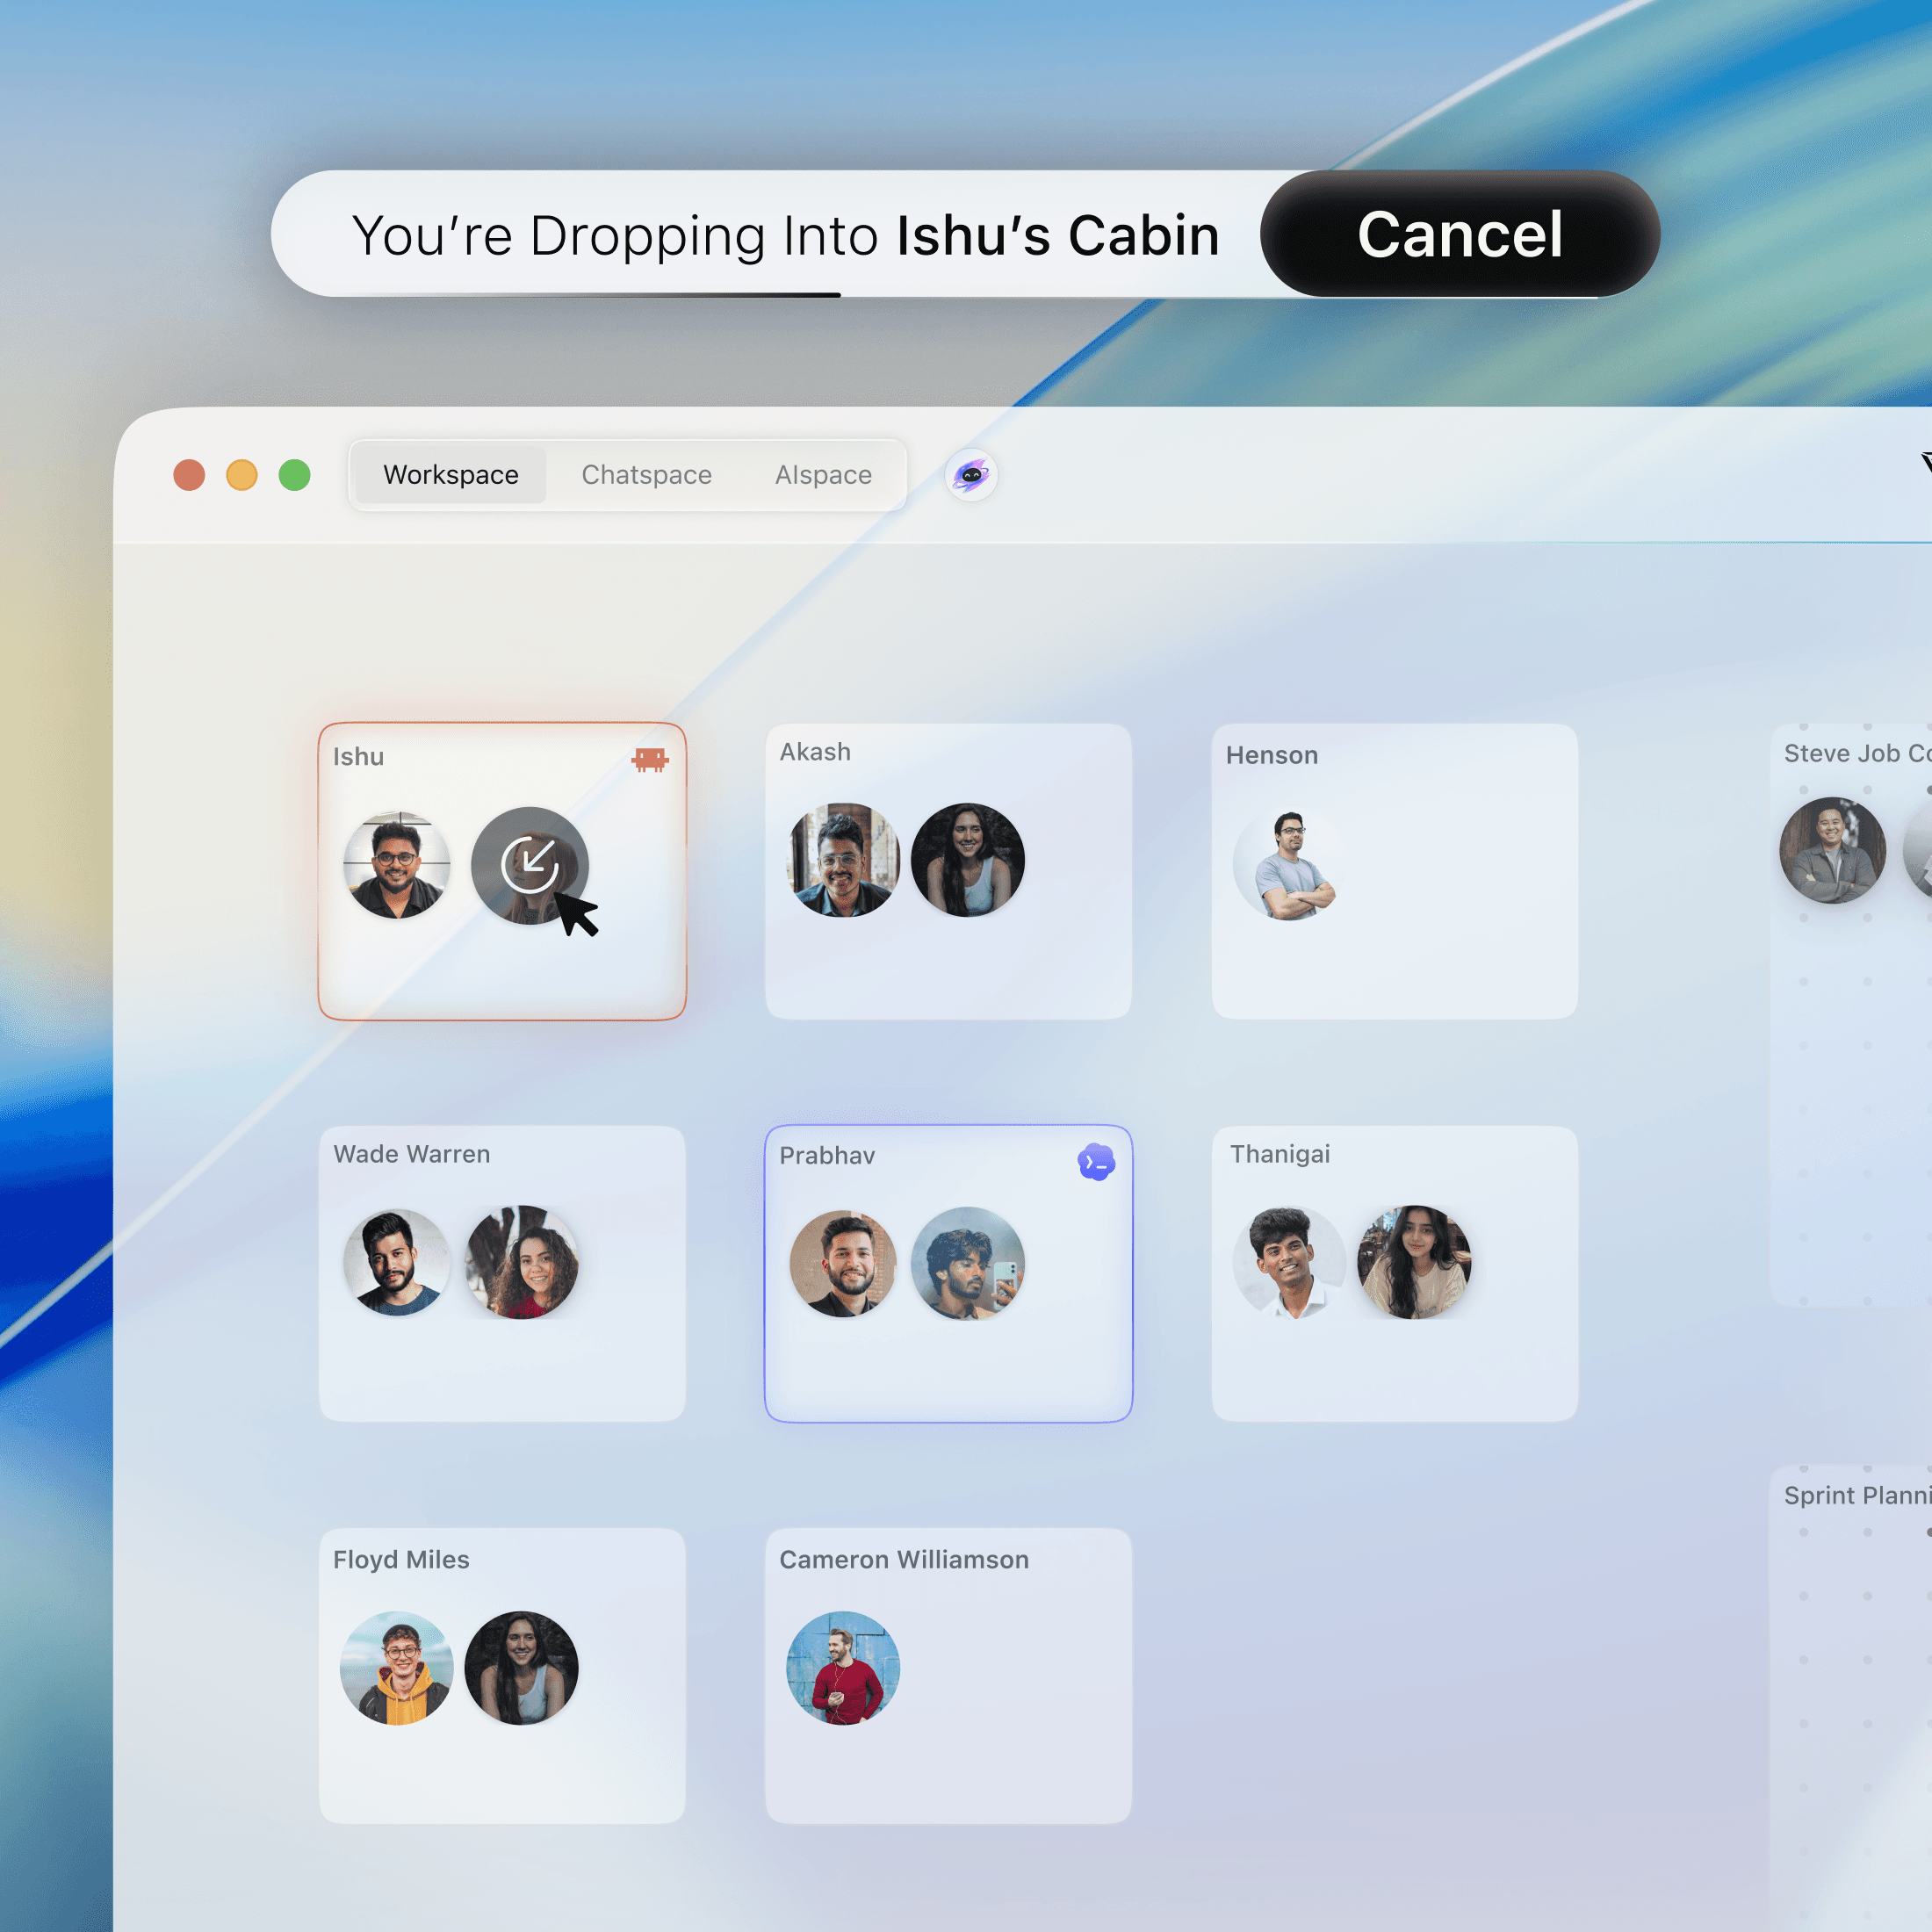Click the Thanigai cabin name label

(x=1280, y=1154)
